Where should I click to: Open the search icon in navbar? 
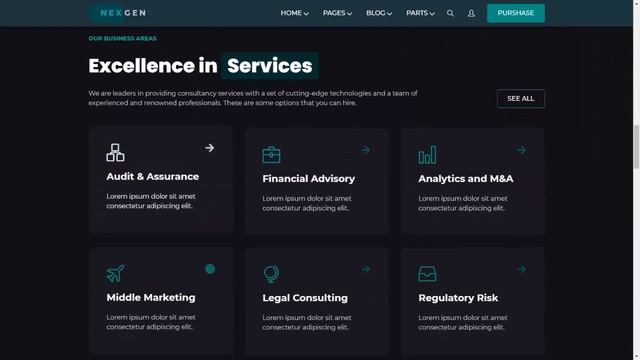click(x=450, y=13)
